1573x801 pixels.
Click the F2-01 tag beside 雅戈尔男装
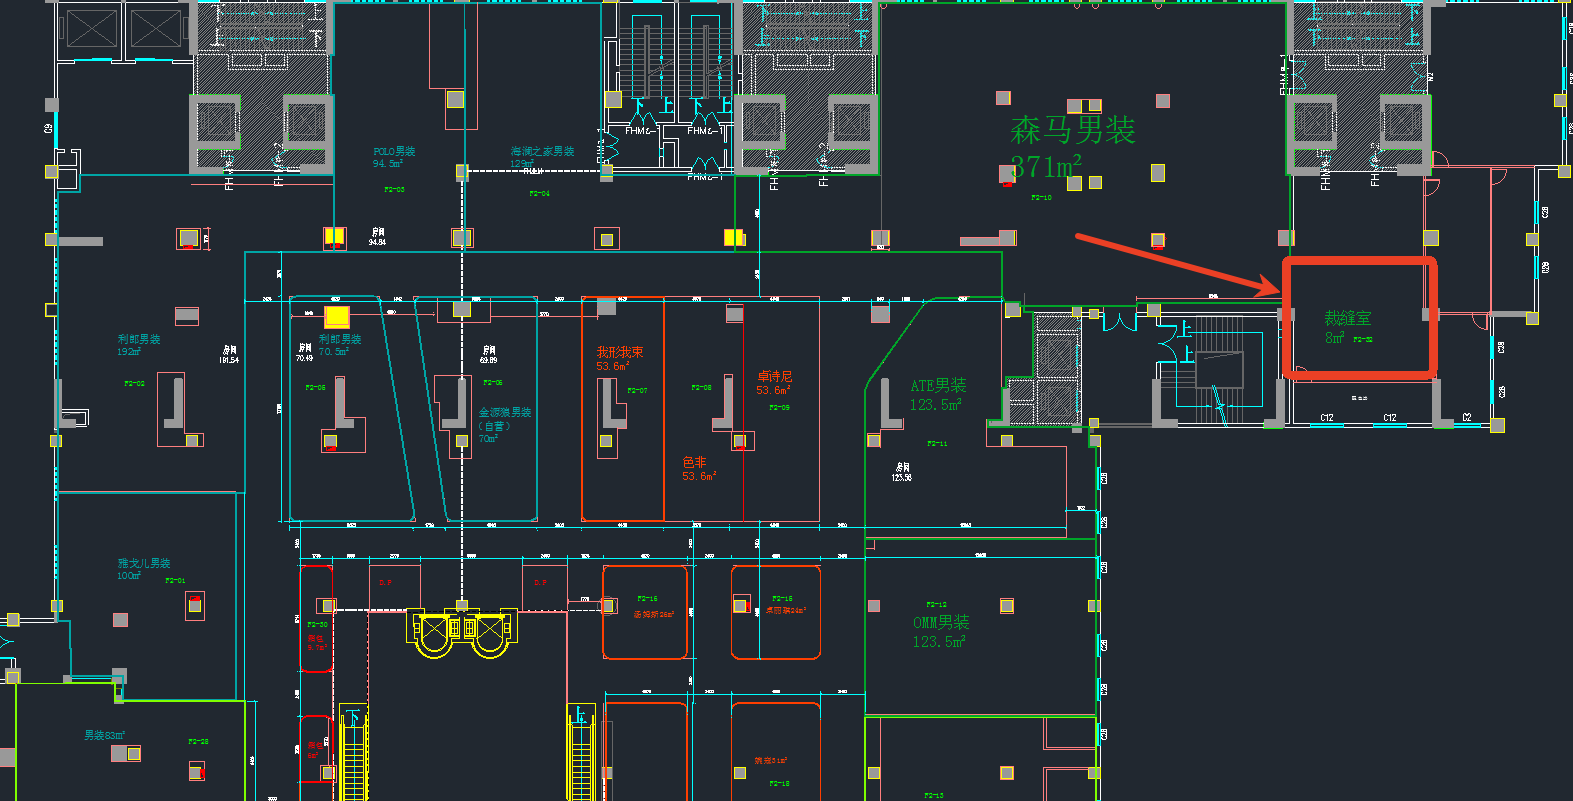tap(175, 581)
